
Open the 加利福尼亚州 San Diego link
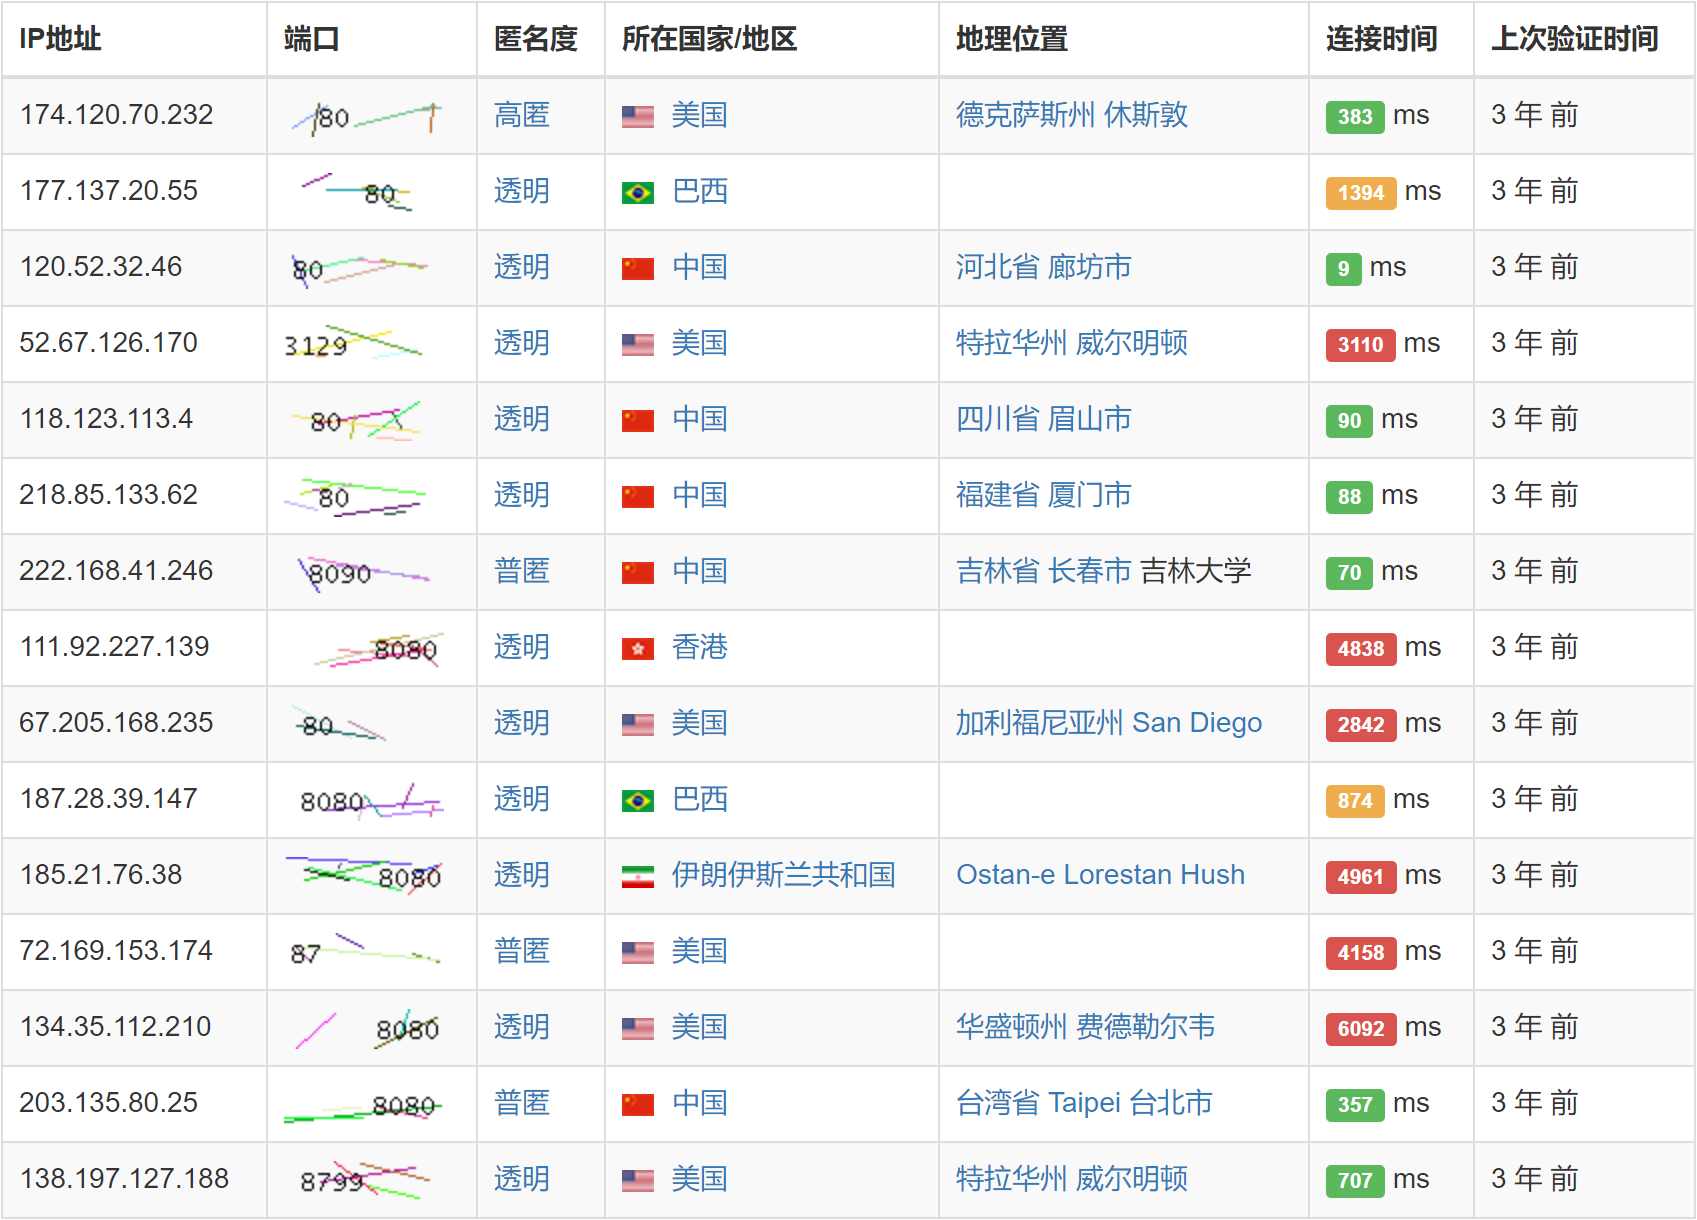pyautogui.click(x=1109, y=723)
